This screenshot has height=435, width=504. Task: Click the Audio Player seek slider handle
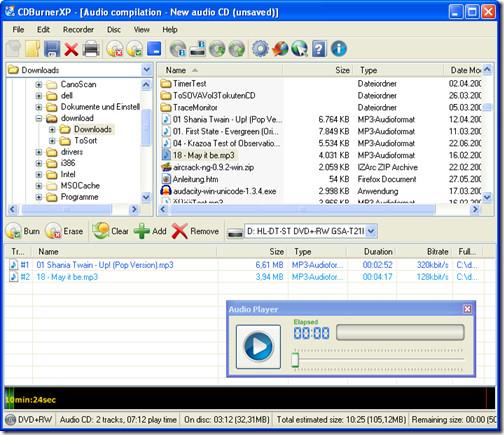tap(295, 360)
